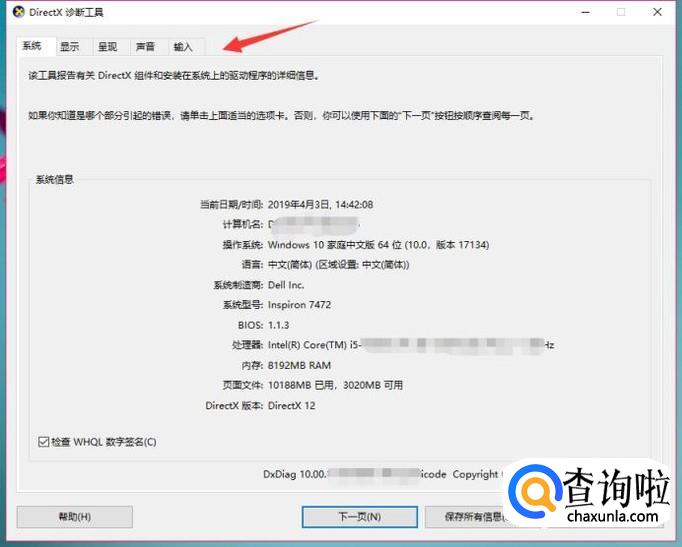Click the BIOS version 1.1.3
The height and width of the screenshot is (547, 682).
point(278,325)
